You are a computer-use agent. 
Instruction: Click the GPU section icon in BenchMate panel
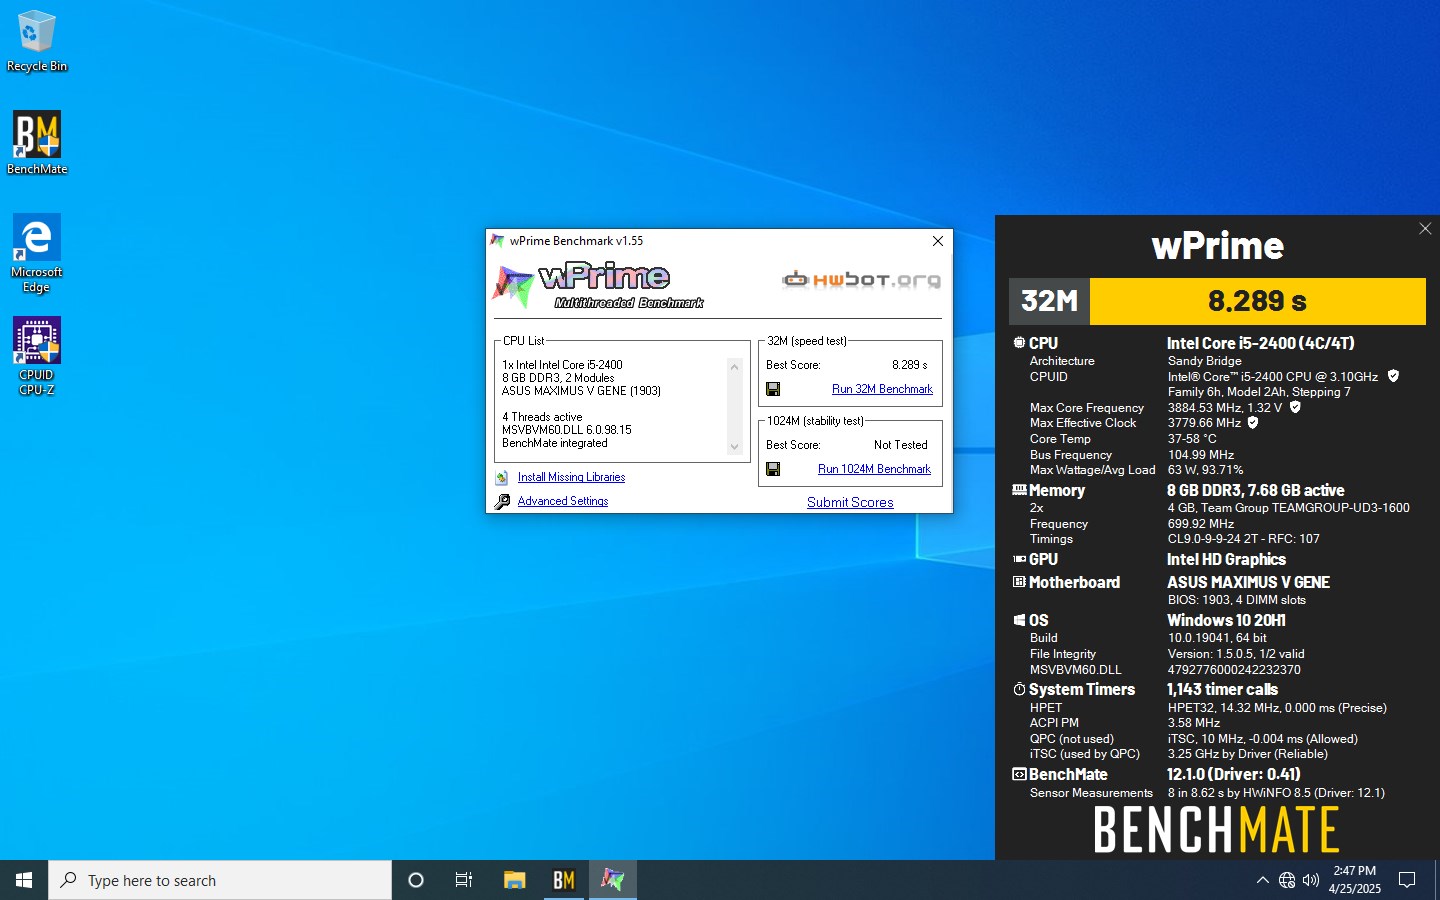pos(1019,559)
